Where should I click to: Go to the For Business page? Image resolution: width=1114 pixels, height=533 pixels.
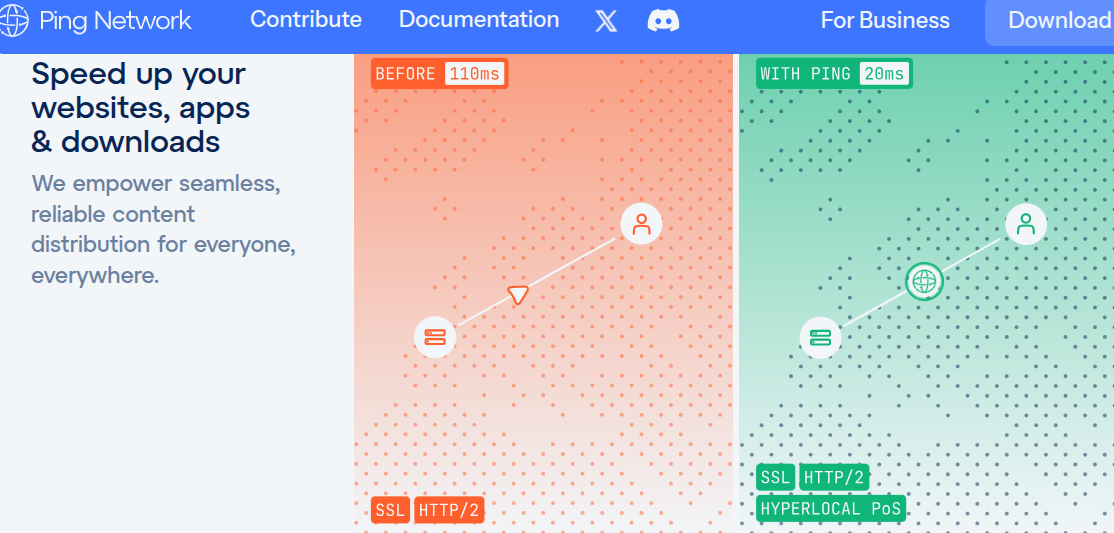click(885, 20)
